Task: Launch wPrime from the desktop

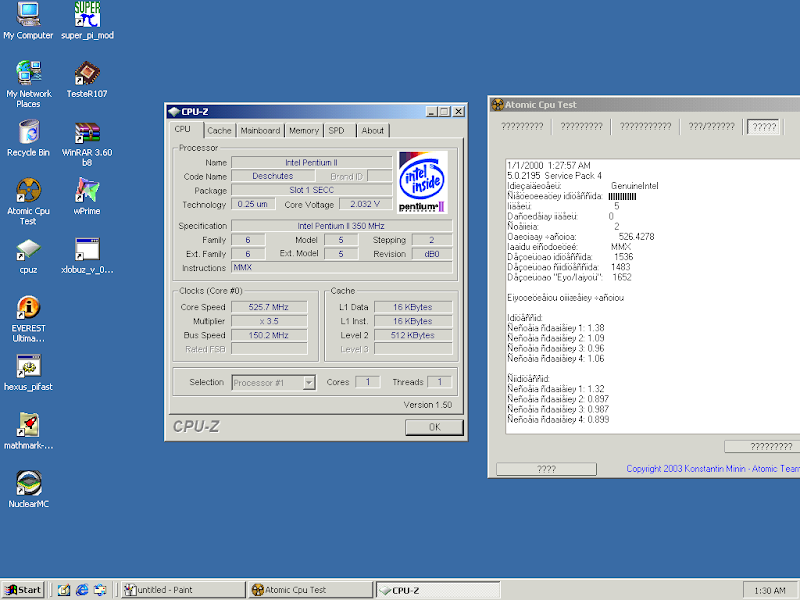Action: [87, 190]
